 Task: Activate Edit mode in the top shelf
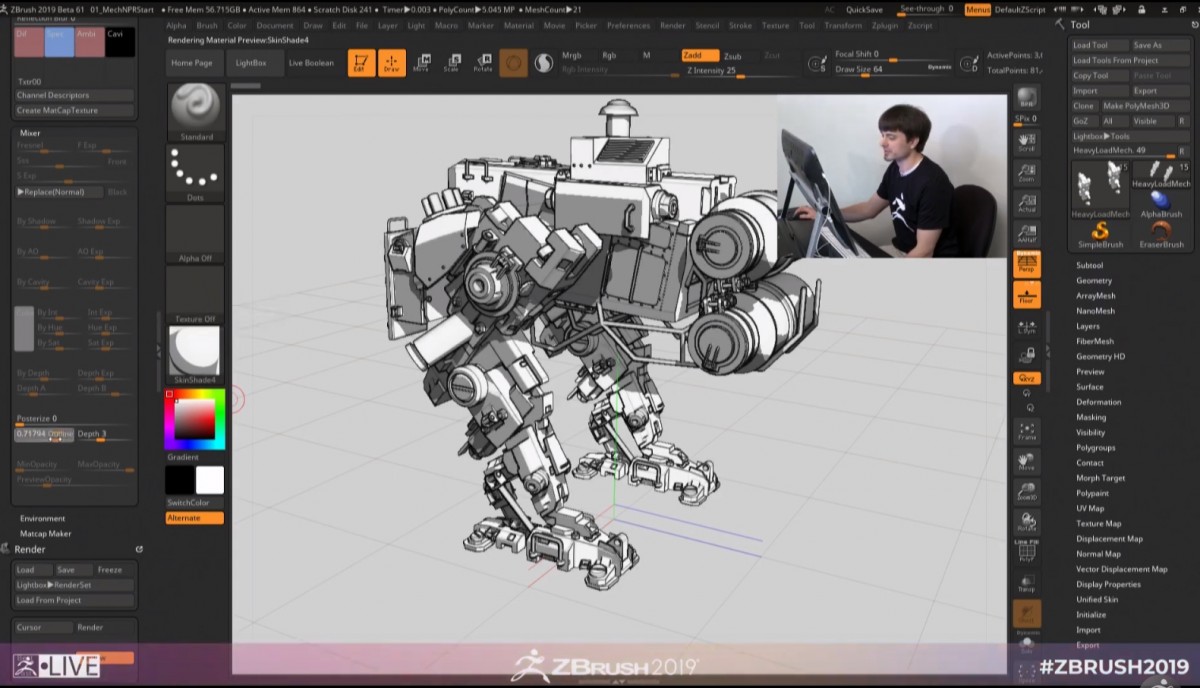click(361, 63)
